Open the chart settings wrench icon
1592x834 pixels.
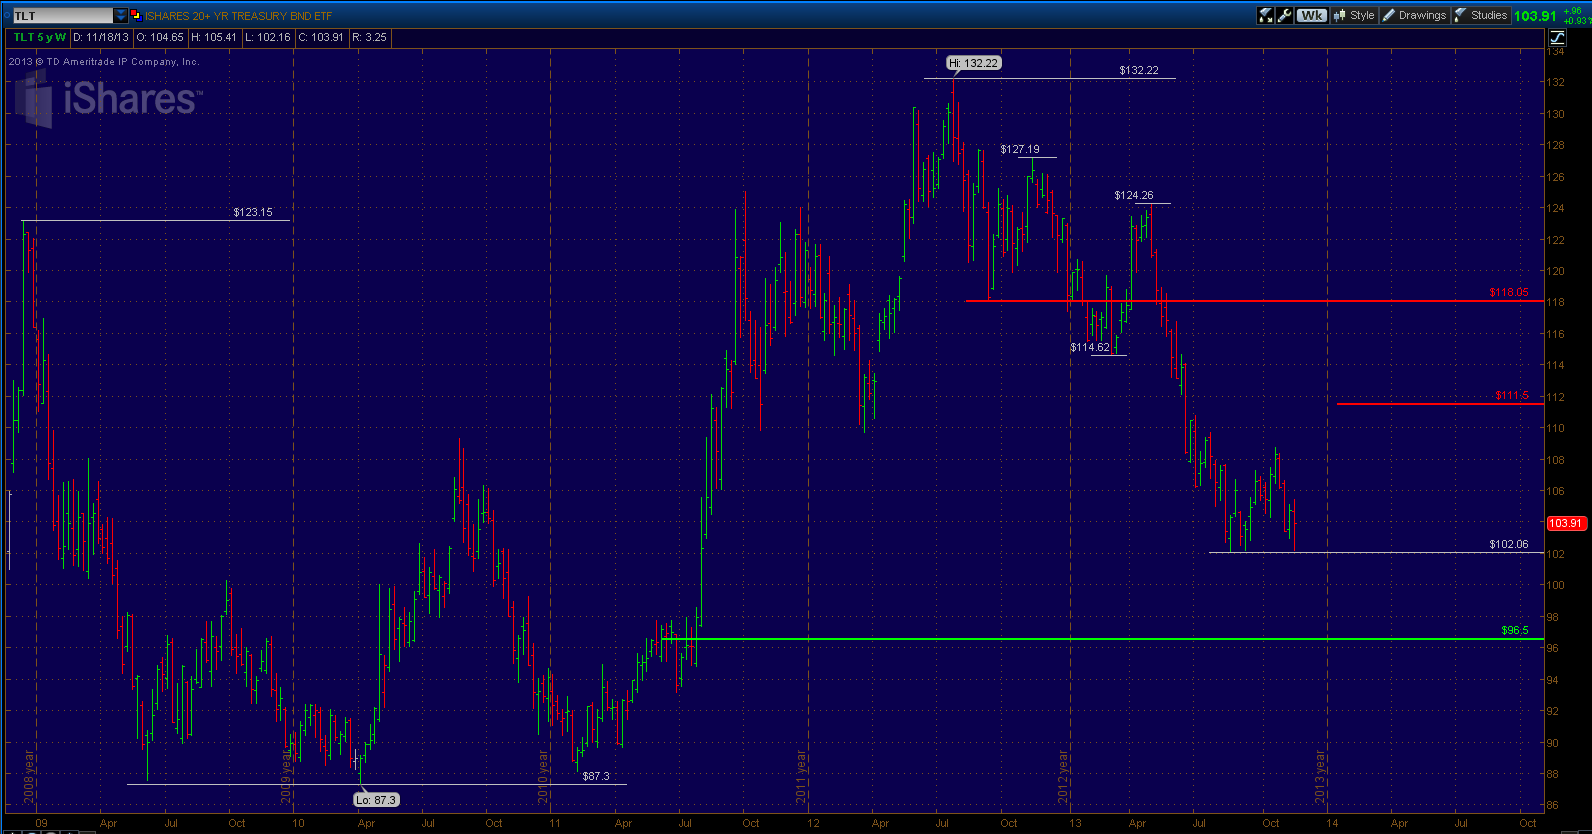1285,15
